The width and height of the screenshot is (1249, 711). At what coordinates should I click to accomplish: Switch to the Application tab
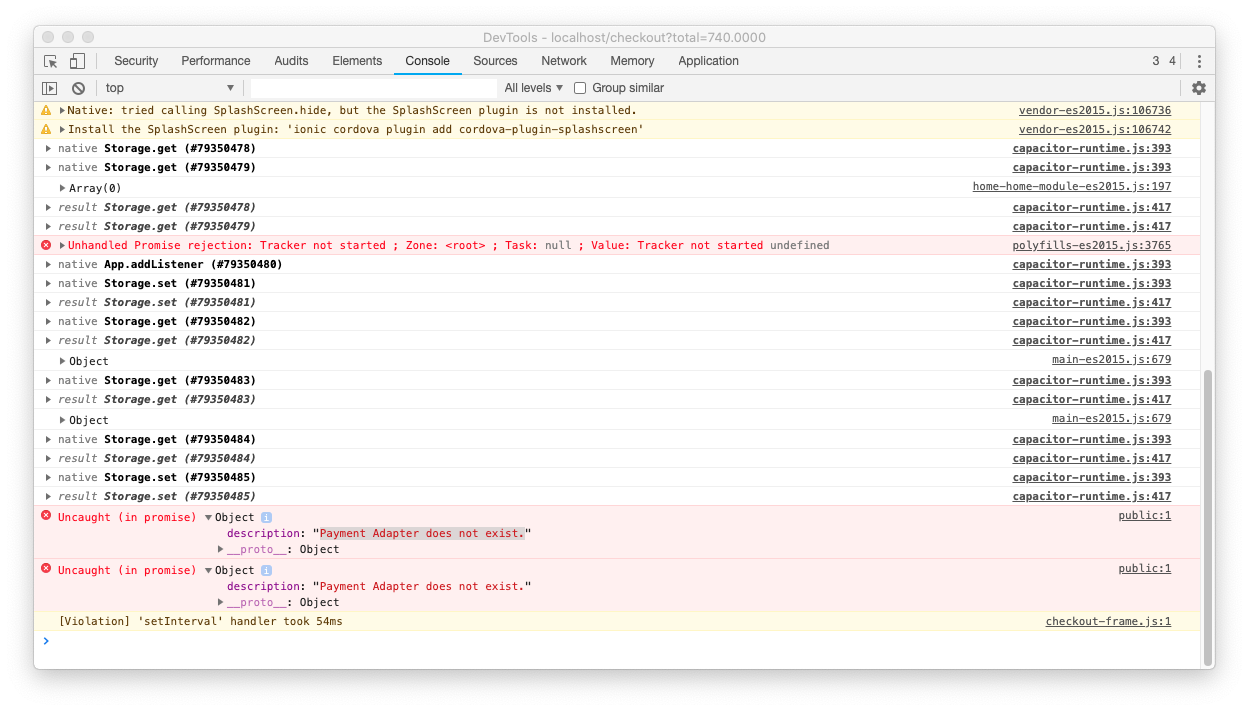click(708, 61)
